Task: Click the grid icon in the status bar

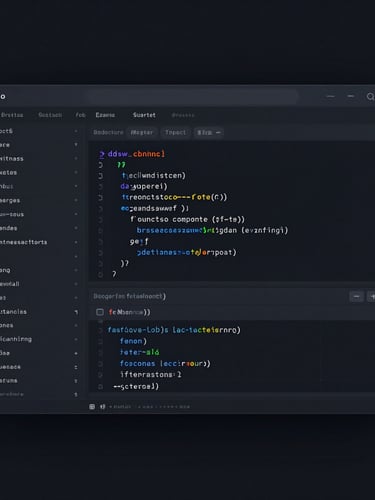Action: 92,407
